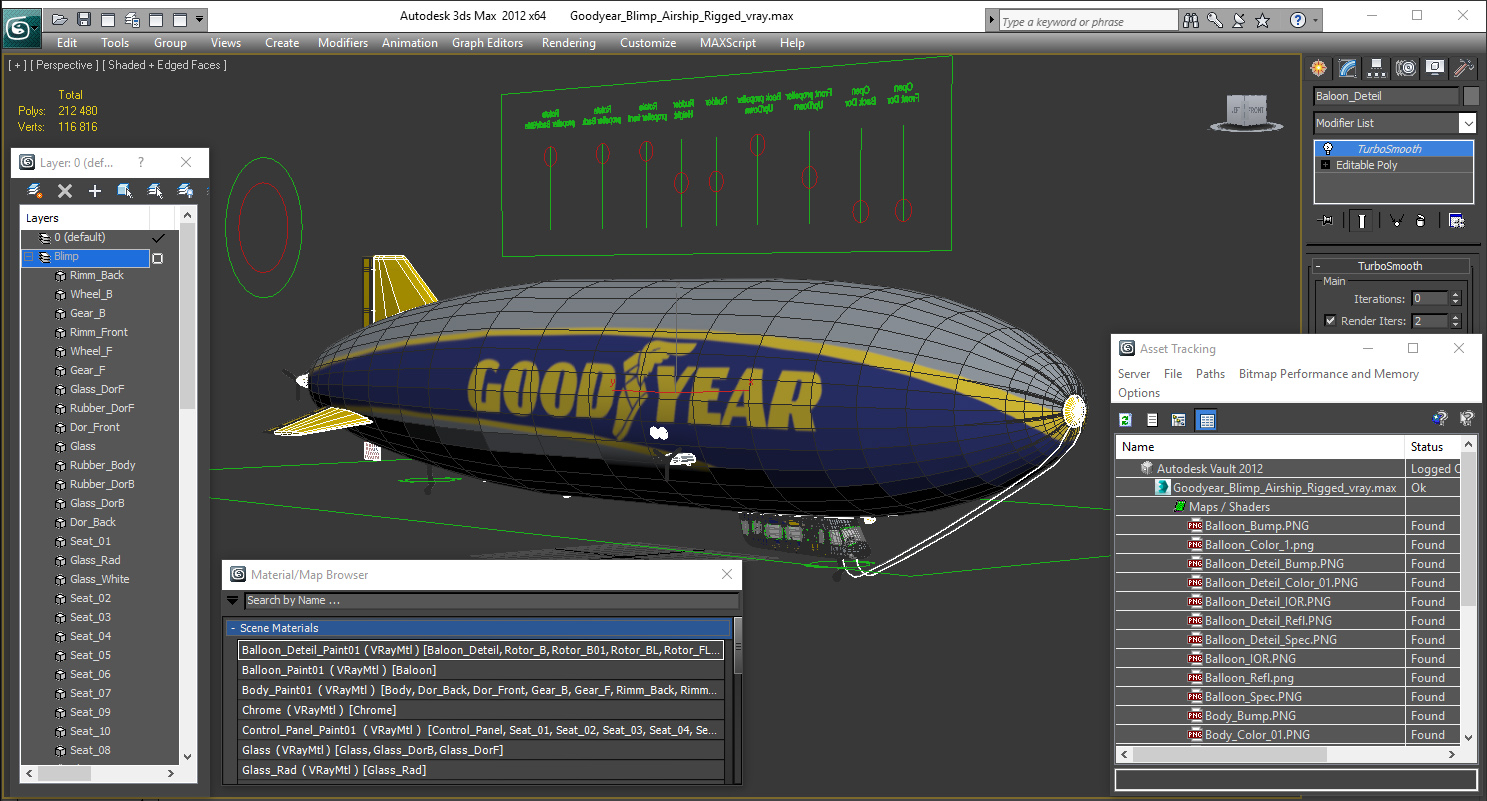The image size is (1487, 801).
Task: Collapse the TurboSmooth rollout
Action: [1319, 266]
